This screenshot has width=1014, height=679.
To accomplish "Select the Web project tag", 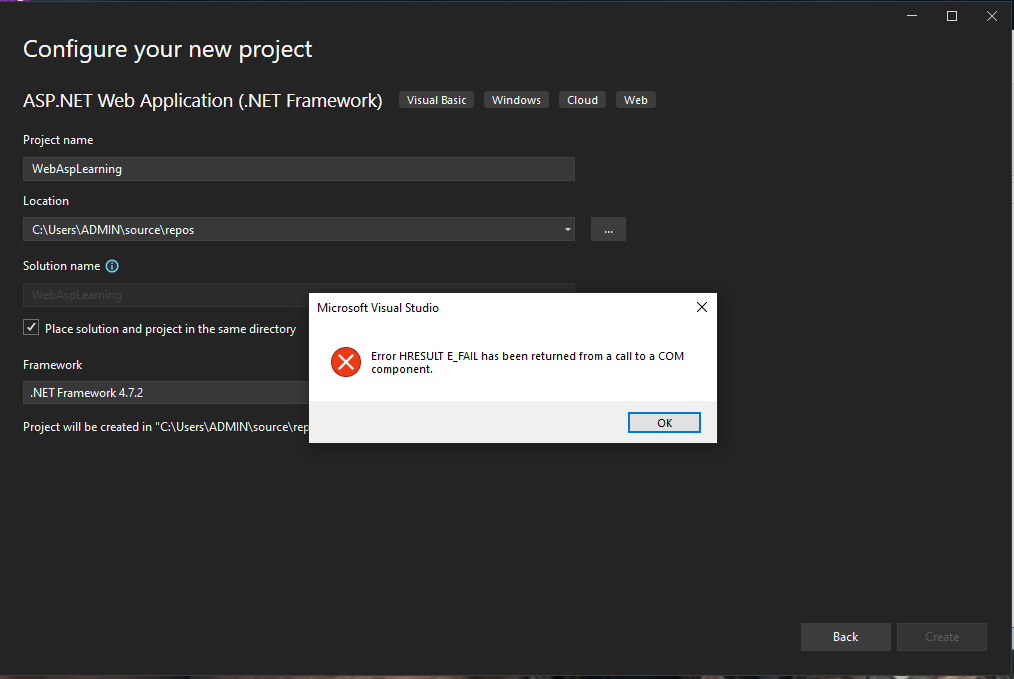I will pyautogui.click(x=635, y=99).
